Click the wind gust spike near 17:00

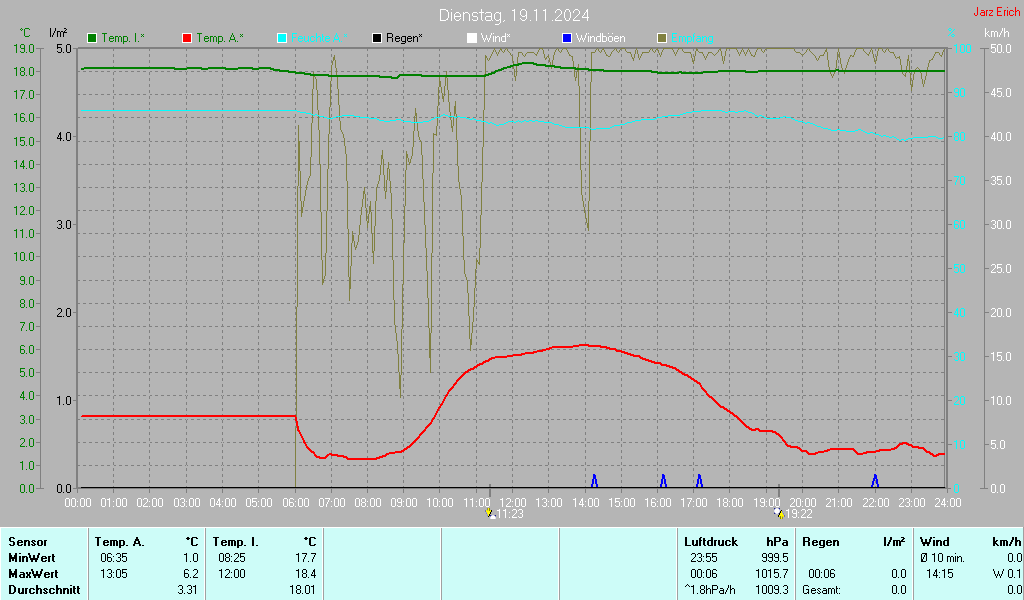(699, 481)
